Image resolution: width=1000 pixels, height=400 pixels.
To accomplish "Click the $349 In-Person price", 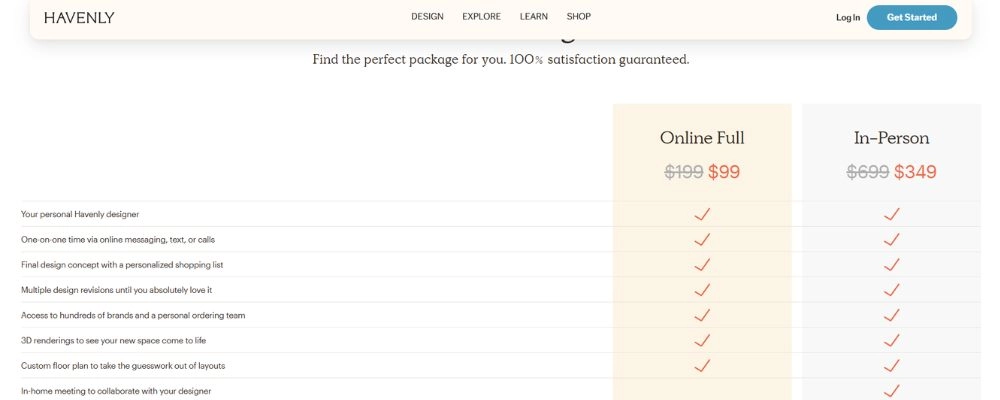I will [915, 172].
